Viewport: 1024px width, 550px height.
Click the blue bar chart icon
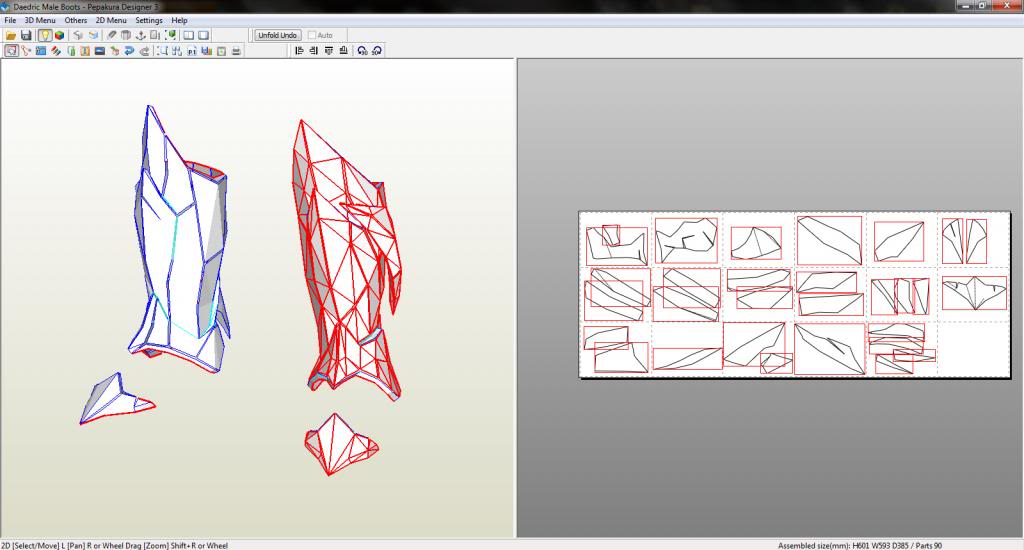tap(207, 51)
